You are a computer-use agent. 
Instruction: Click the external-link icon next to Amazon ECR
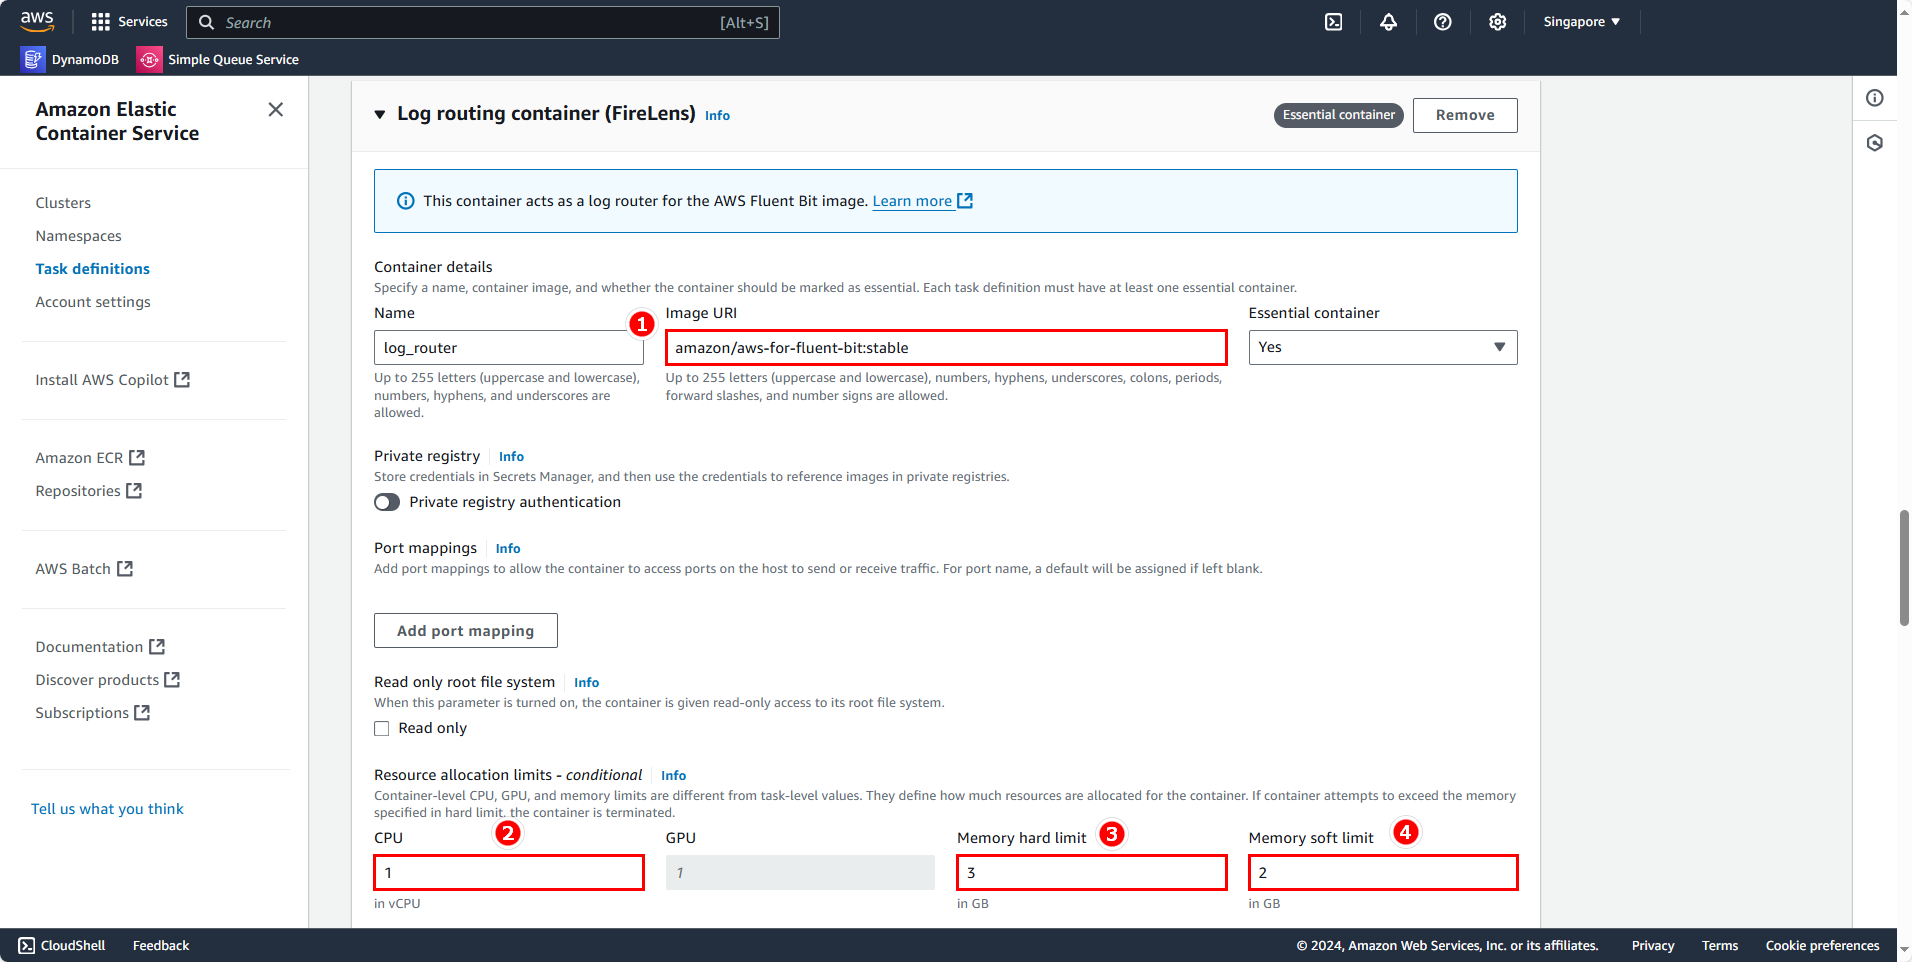137,458
